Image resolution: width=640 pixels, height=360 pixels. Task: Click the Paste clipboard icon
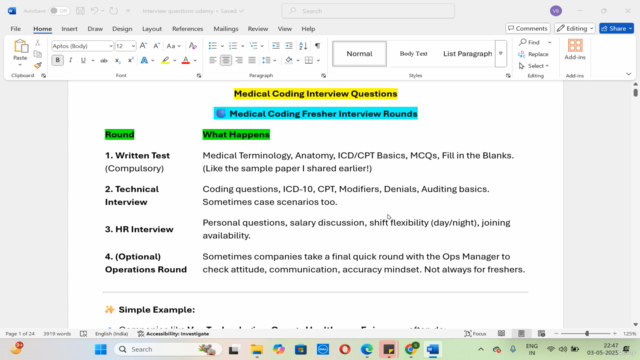point(20,46)
